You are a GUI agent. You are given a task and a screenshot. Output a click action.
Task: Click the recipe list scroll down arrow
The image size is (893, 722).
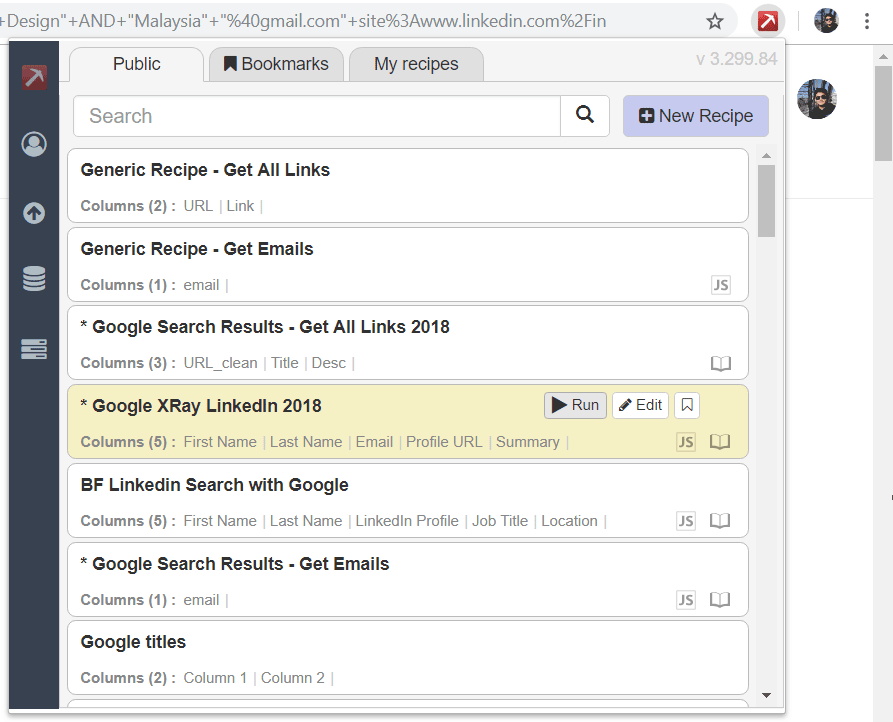pos(767,695)
